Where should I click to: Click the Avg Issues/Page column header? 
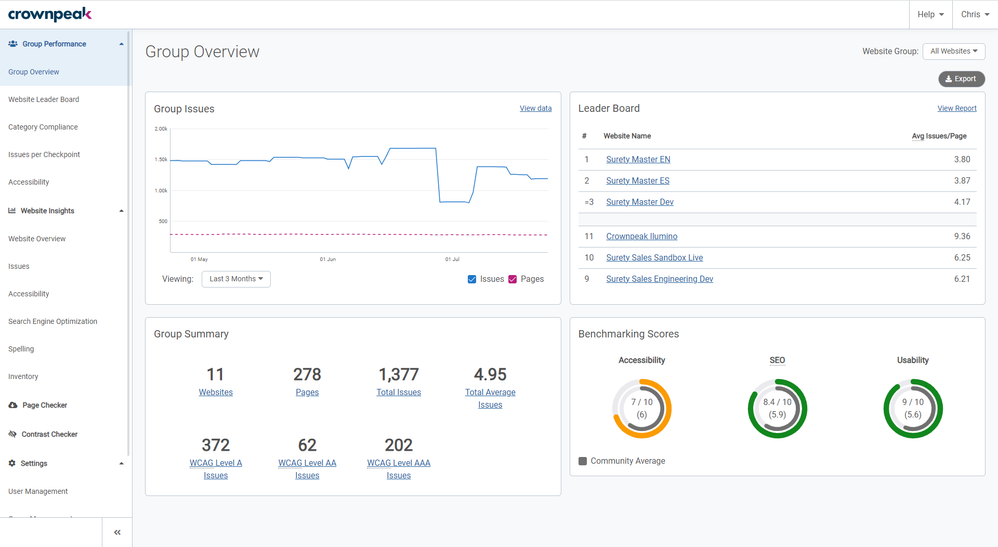939,136
